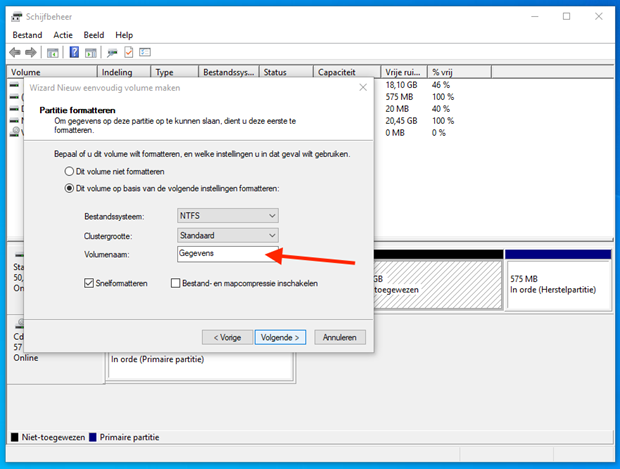The image size is (620, 469).
Task: Click the 18,10 GB free space cell
Action: 401,85
